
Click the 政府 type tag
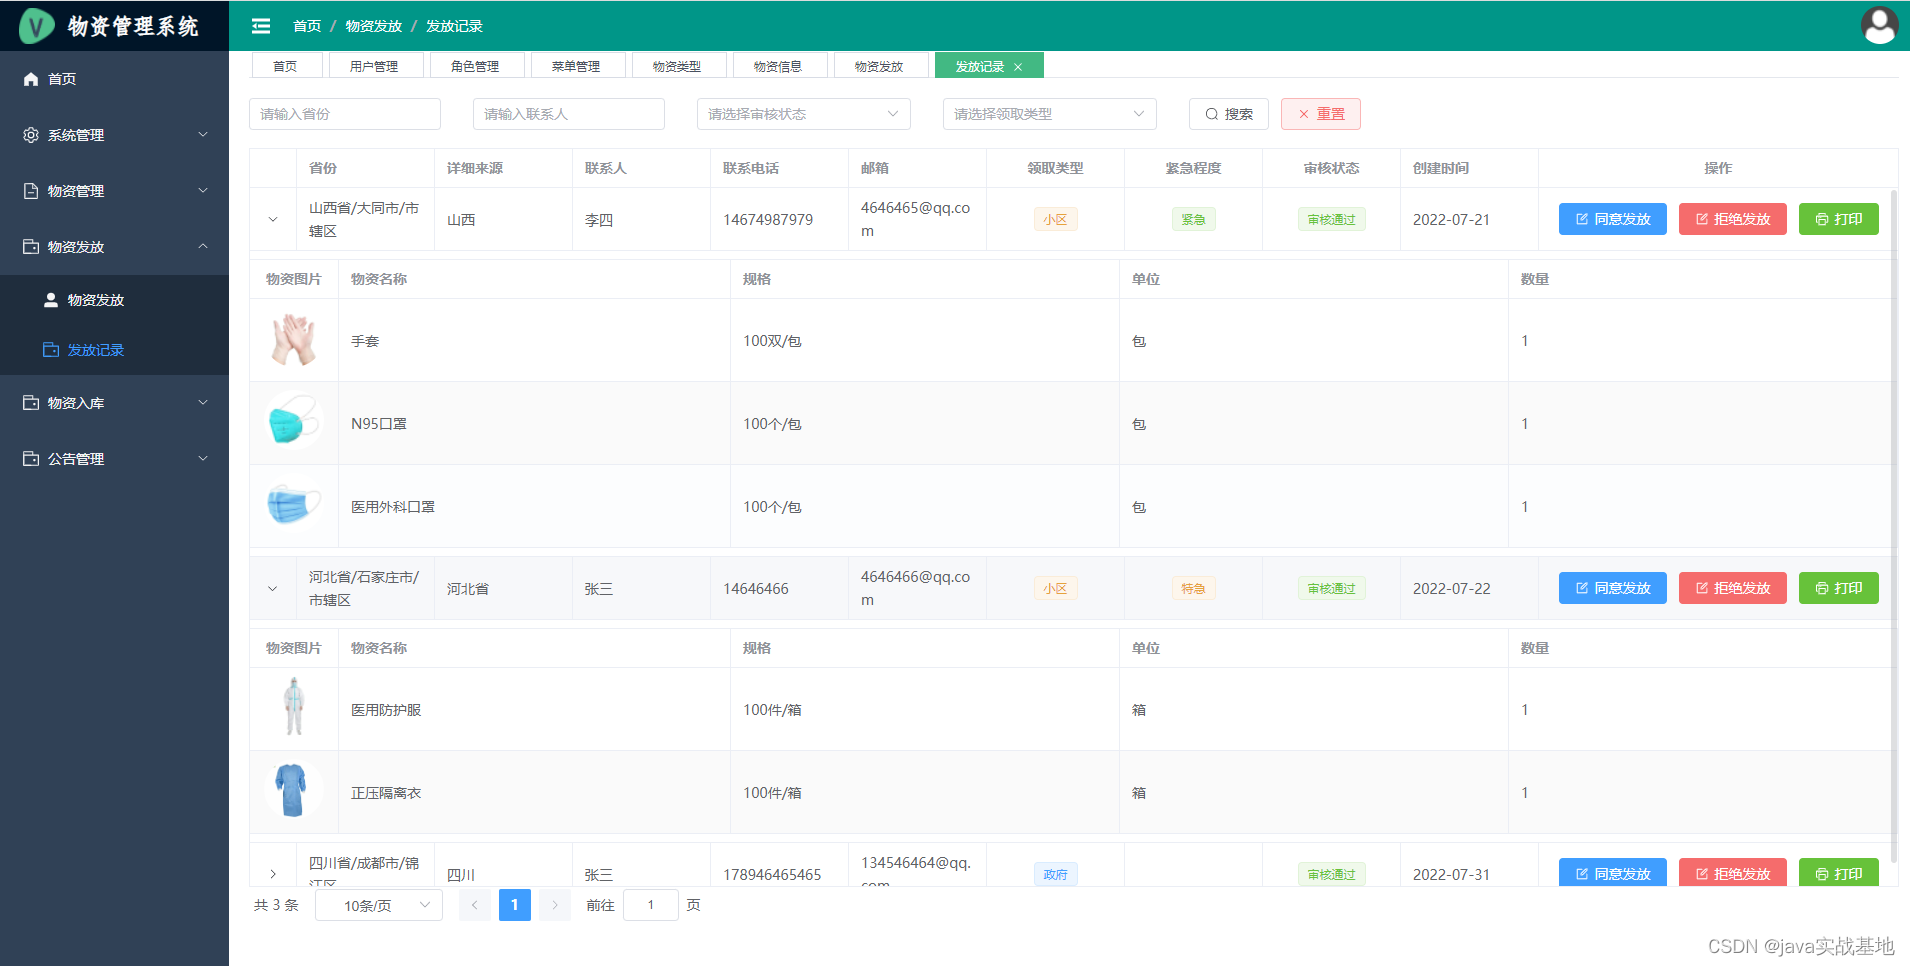pyautogui.click(x=1056, y=874)
